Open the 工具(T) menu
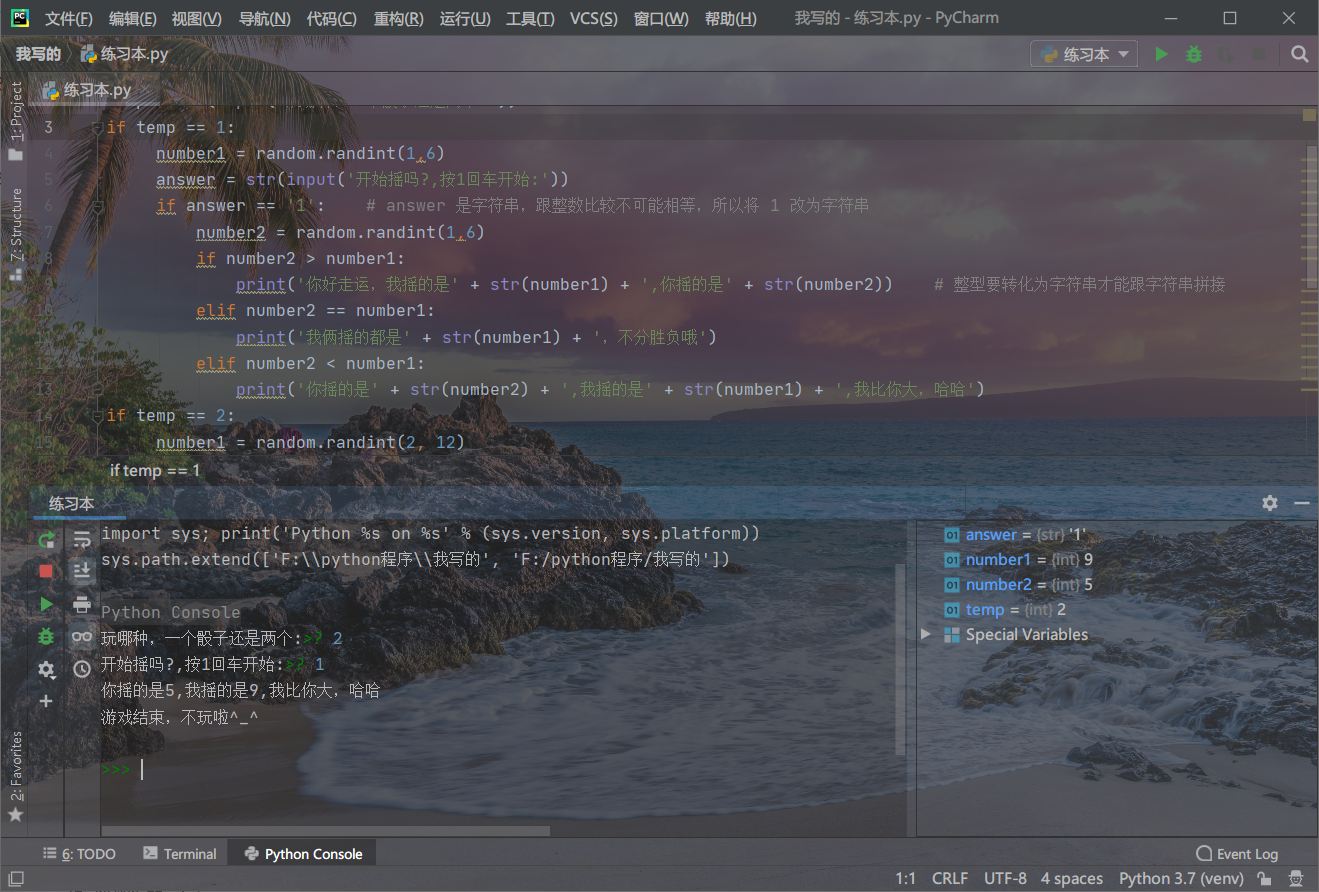This screenshot has height=892, width=1319. click(x=531, y=18)
